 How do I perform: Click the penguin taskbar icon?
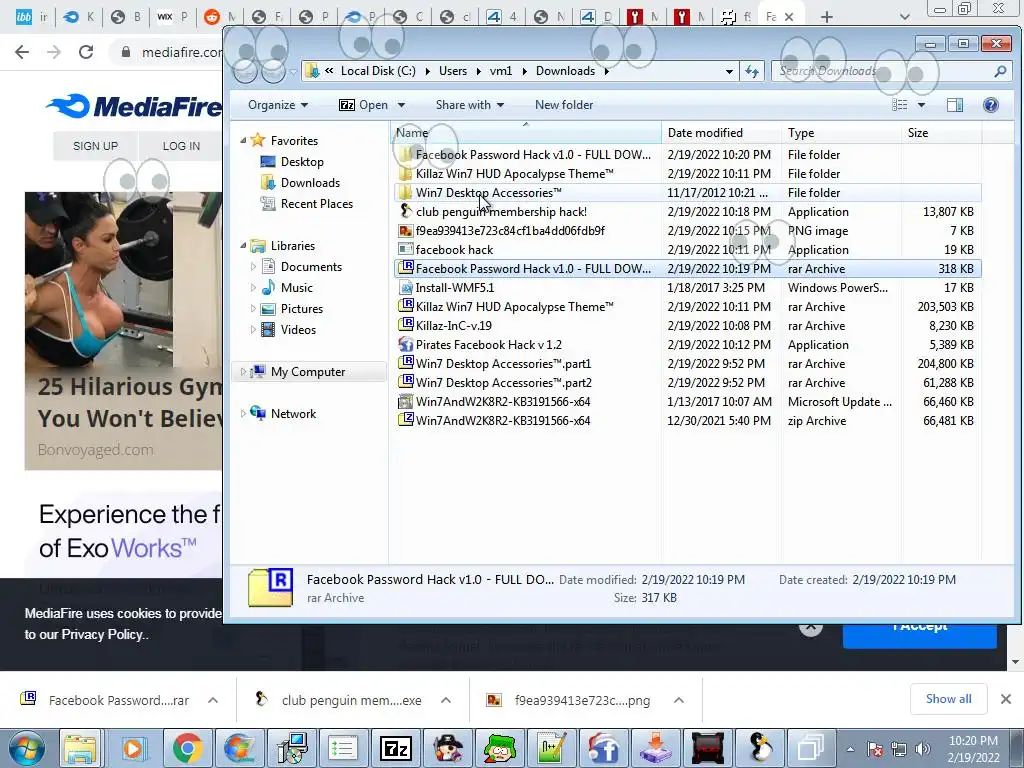(760, 748)
